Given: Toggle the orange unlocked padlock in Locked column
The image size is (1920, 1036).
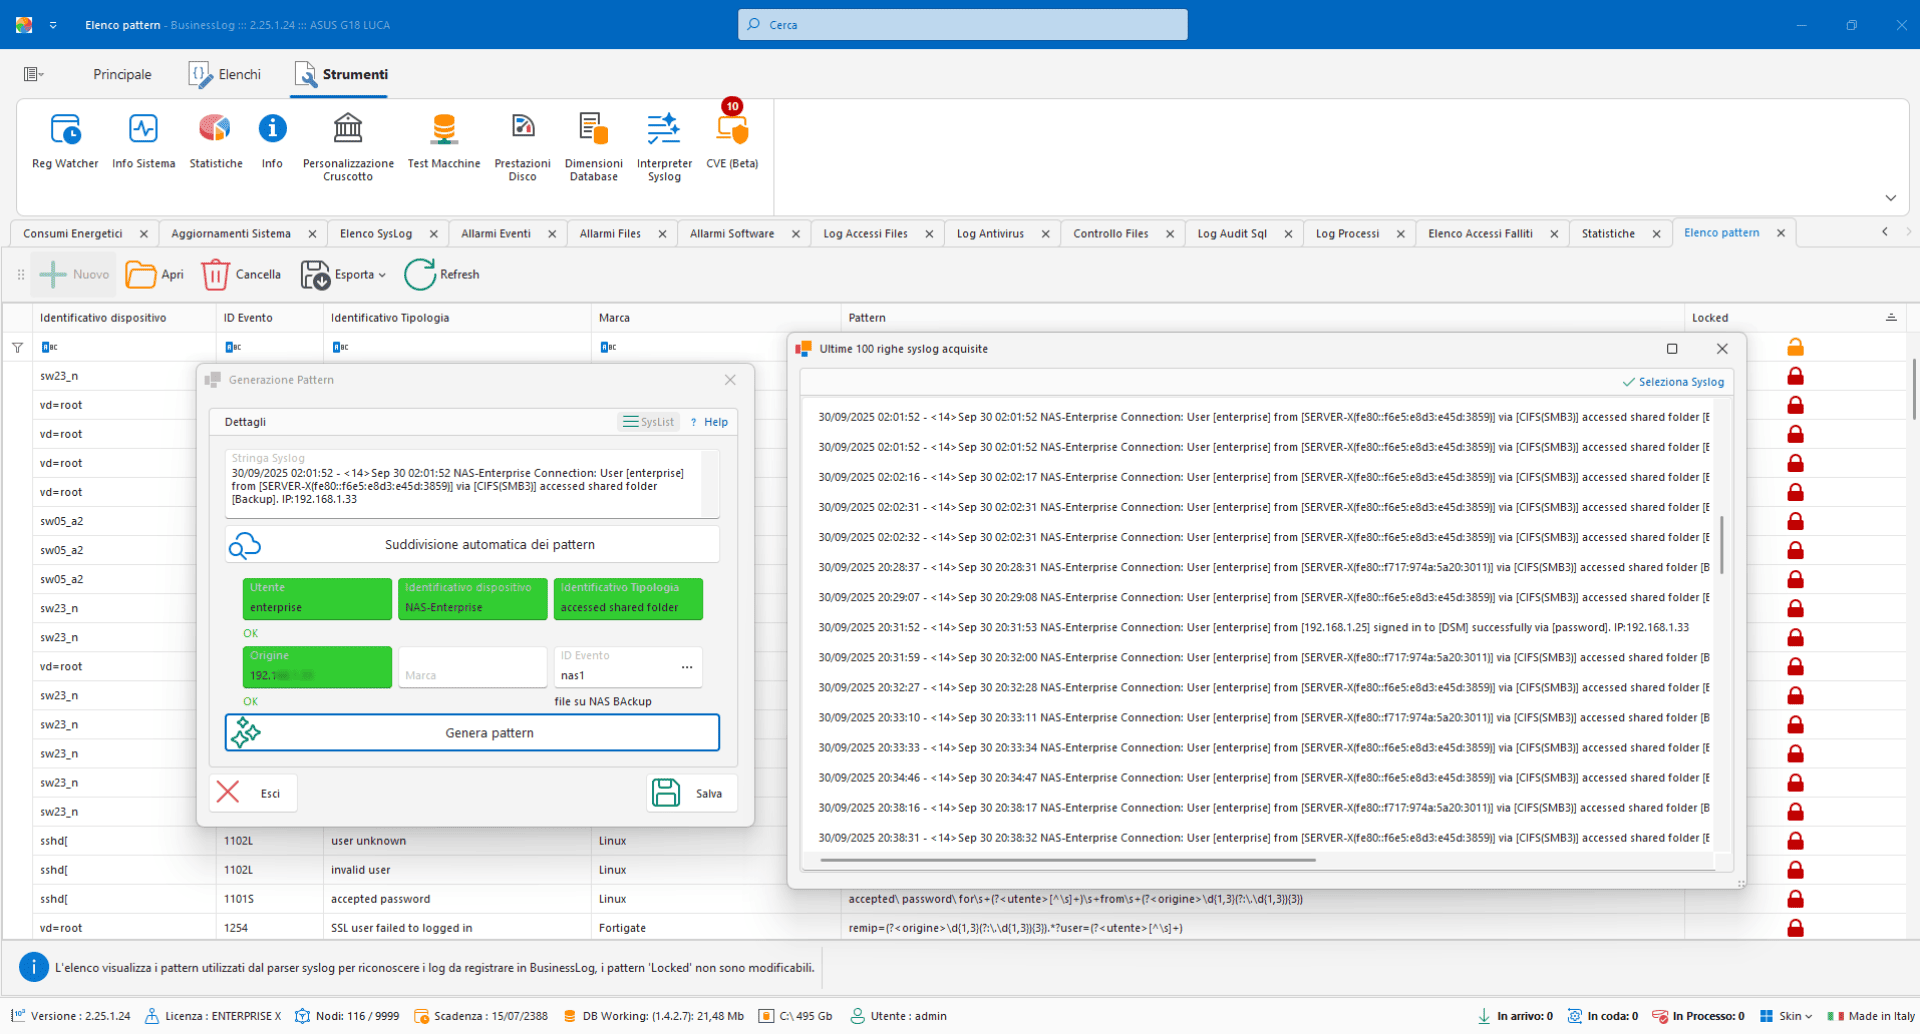Looking at the screenshot, I should (1795, 347).
